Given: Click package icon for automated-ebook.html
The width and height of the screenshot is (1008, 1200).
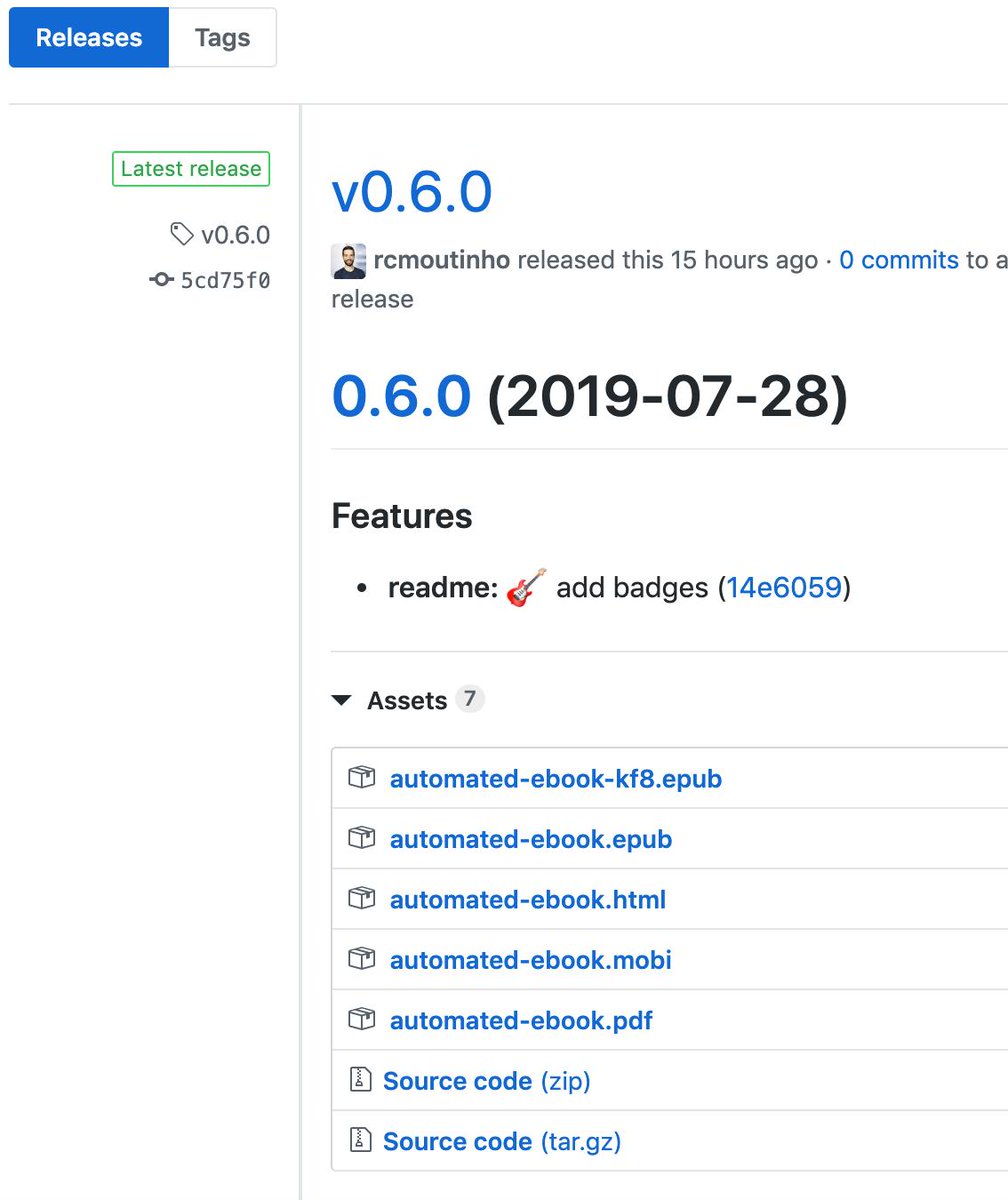Looking at the screenshot, I should coord(361,898).
